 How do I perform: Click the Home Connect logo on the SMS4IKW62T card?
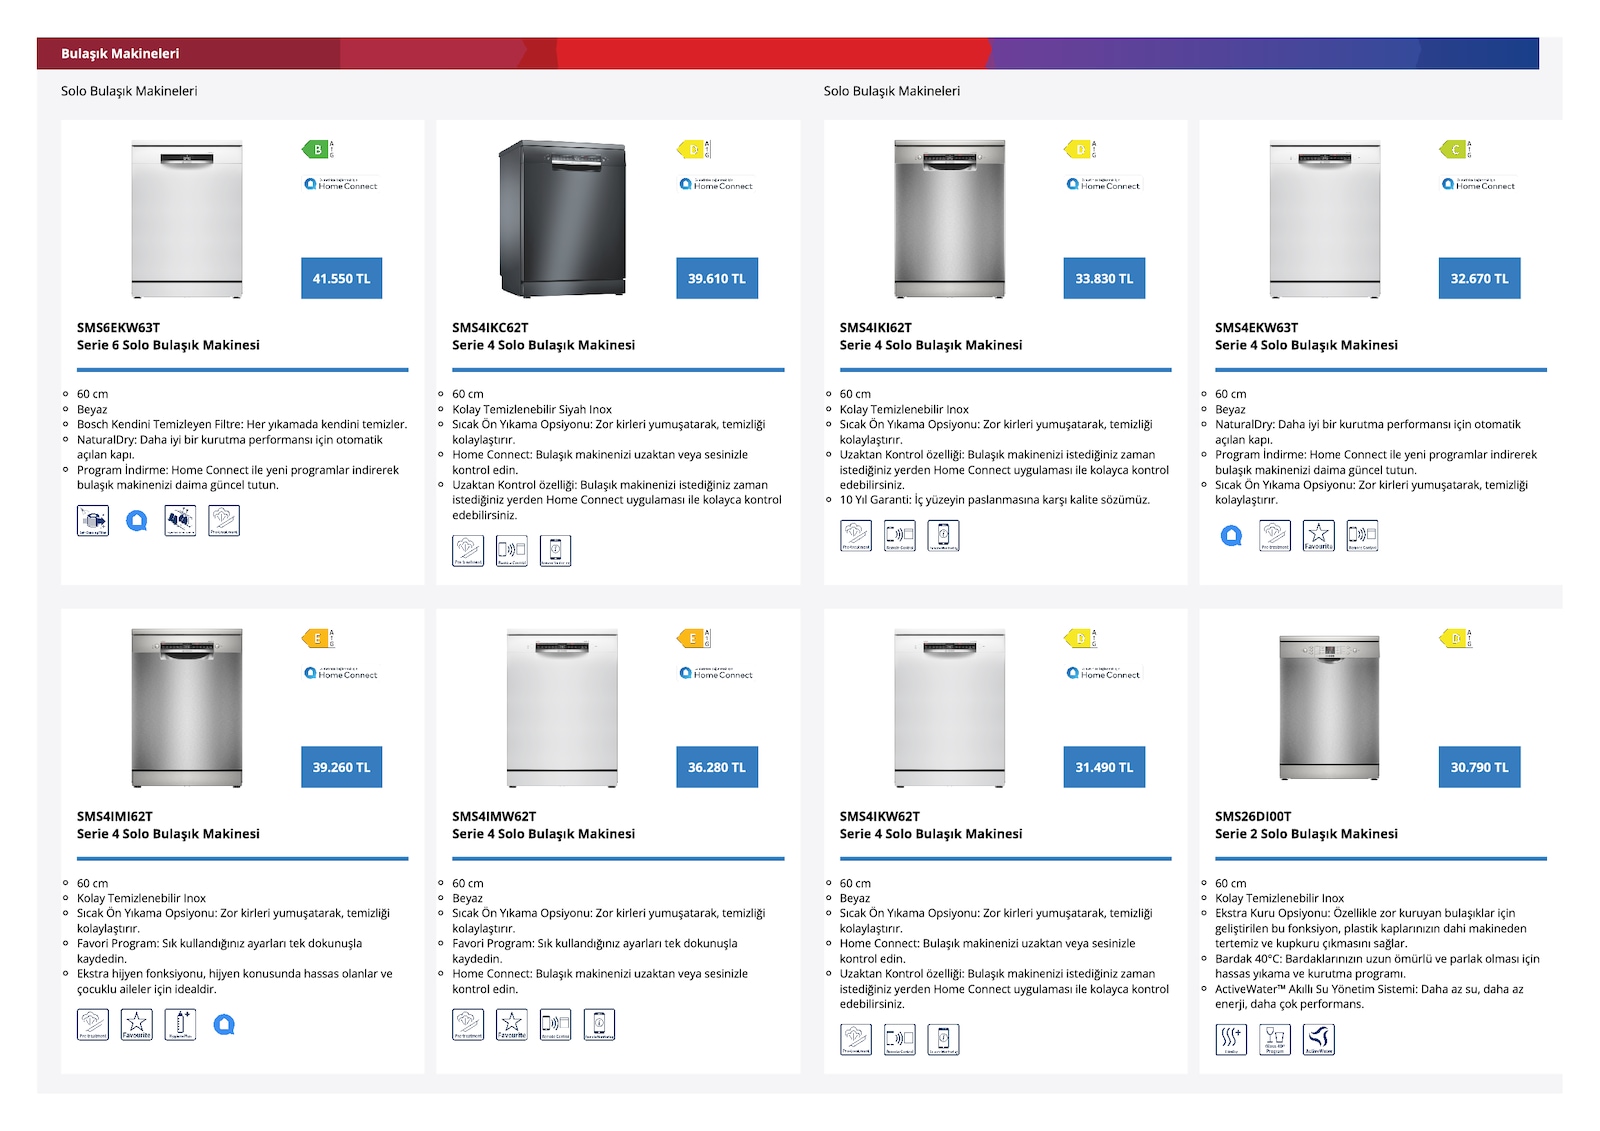(1104, 673)
